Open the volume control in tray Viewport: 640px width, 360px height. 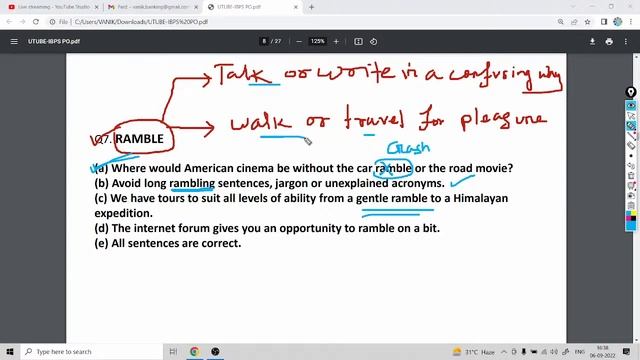coord(554,352)
